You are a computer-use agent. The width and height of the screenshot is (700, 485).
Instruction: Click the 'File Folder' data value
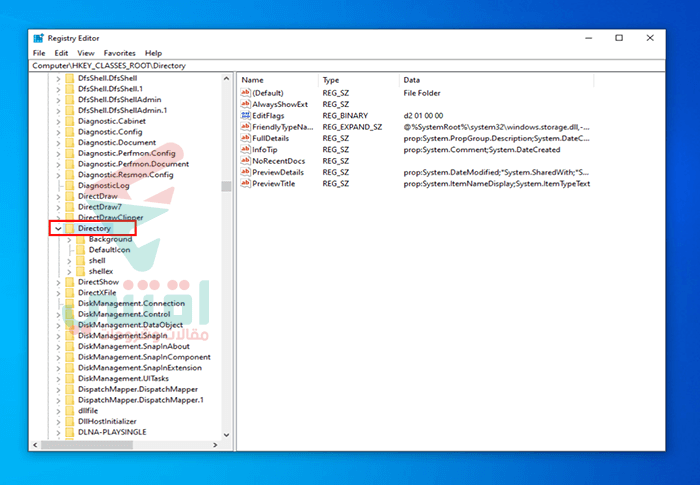(422, 93)
